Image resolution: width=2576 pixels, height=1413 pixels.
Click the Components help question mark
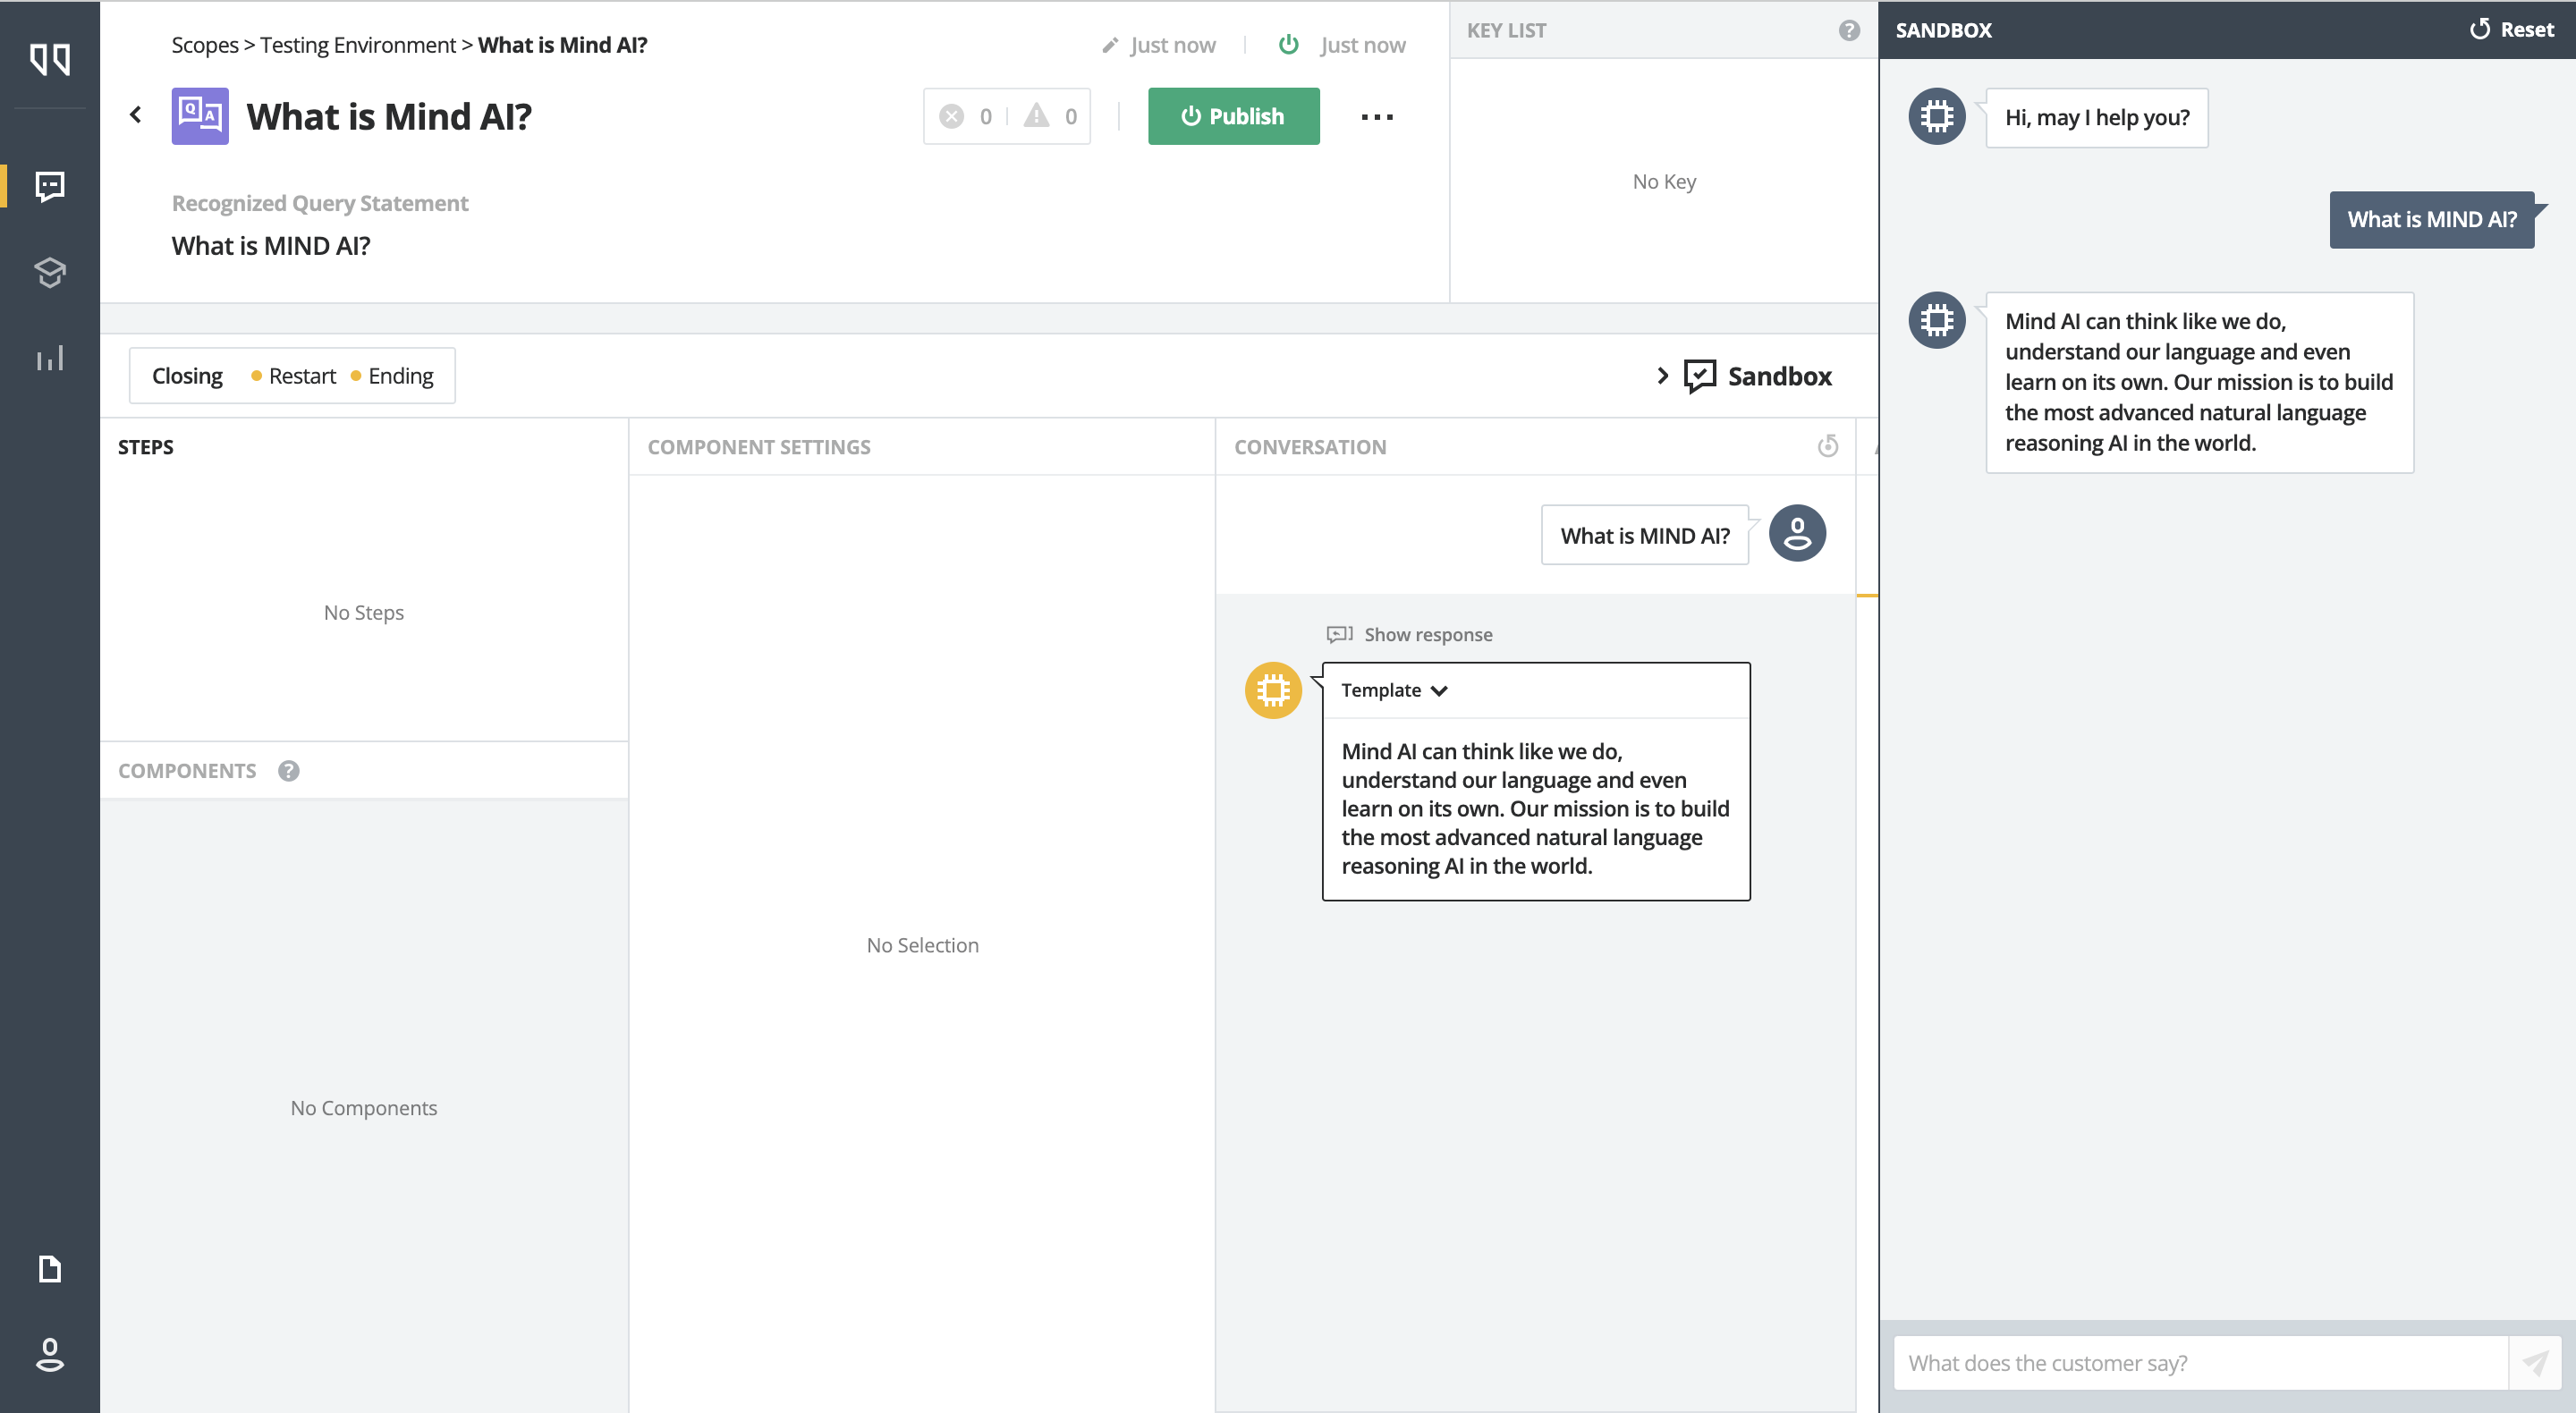pyautogui.click(x=289, y=771)
